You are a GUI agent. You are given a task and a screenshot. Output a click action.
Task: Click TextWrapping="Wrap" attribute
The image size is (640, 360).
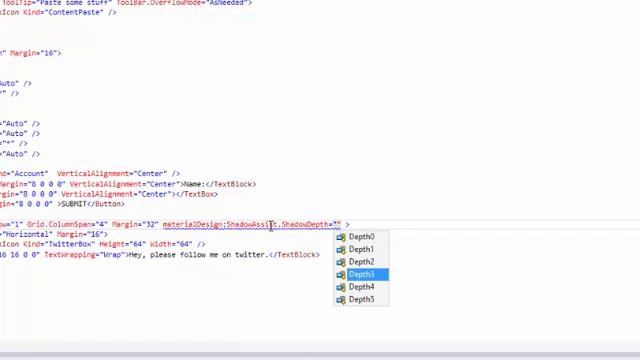click(x=86, y=255)
